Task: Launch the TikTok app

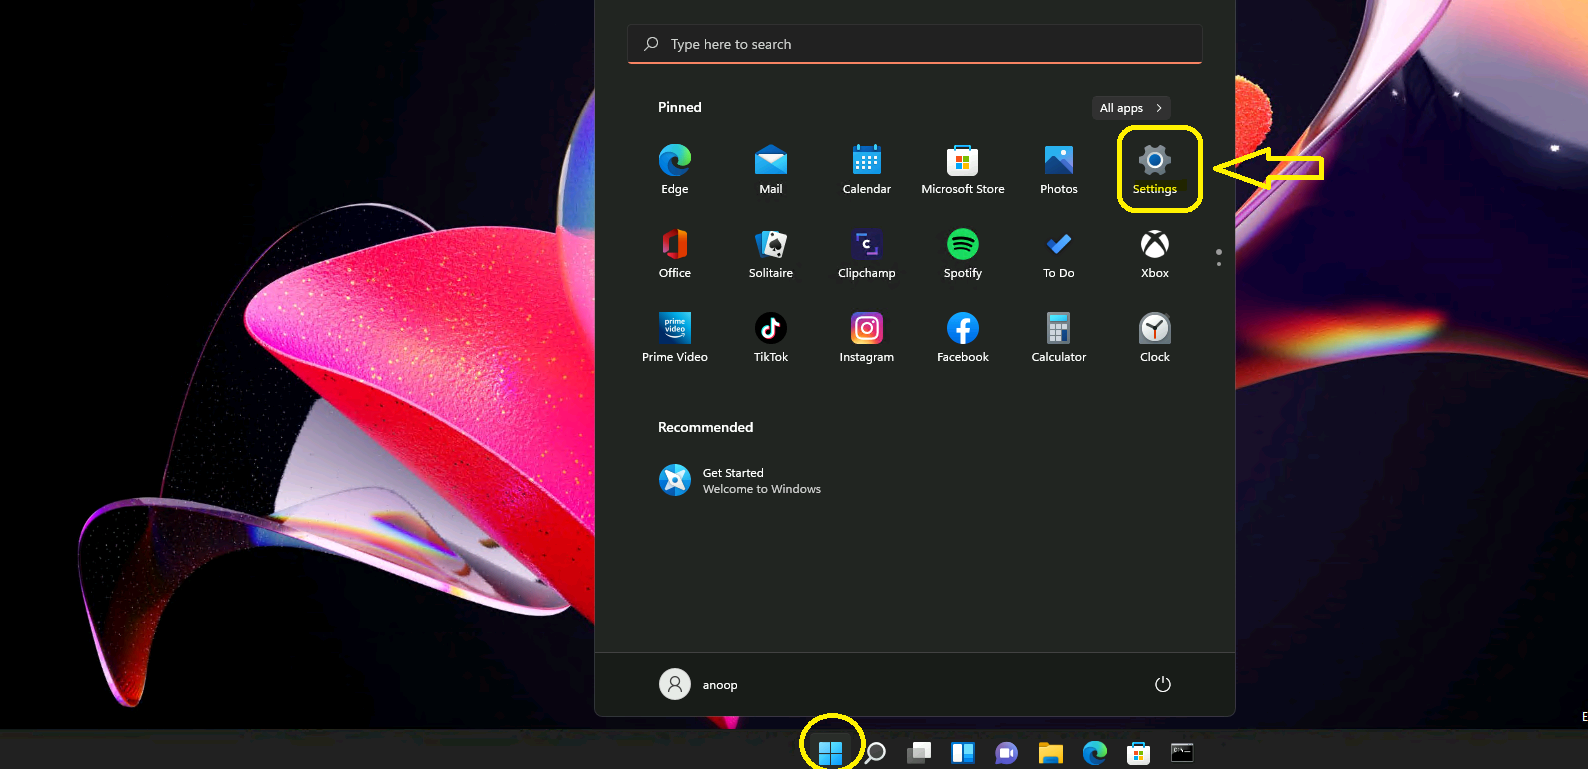Action: point(771,338)
